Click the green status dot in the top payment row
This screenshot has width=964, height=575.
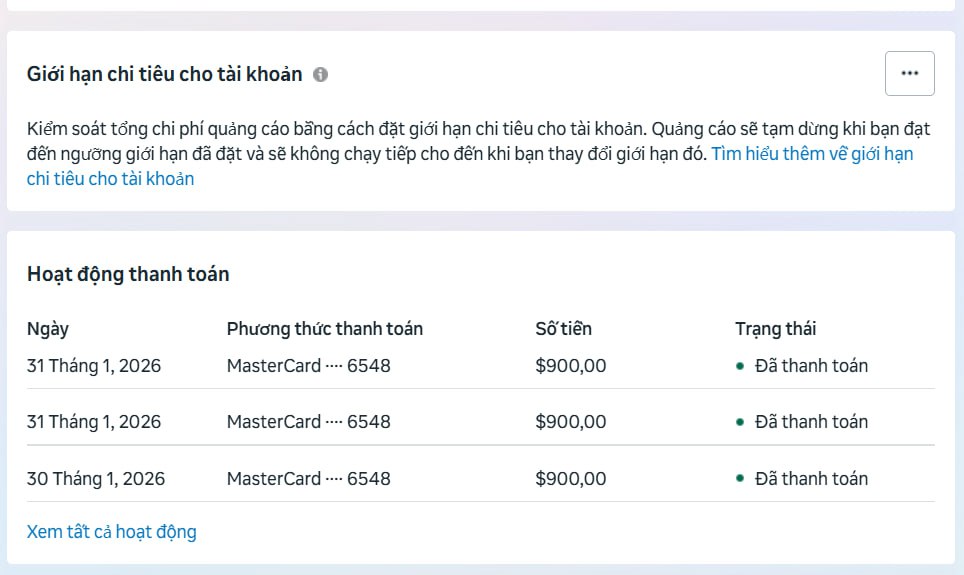pyautogui.click(x=740, y=366)
